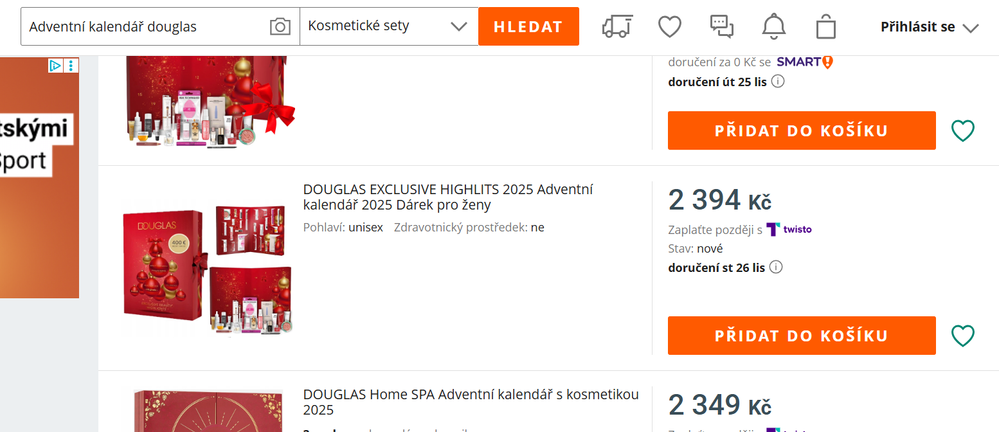Click the twisto pay-later logo link

point(789,230)
